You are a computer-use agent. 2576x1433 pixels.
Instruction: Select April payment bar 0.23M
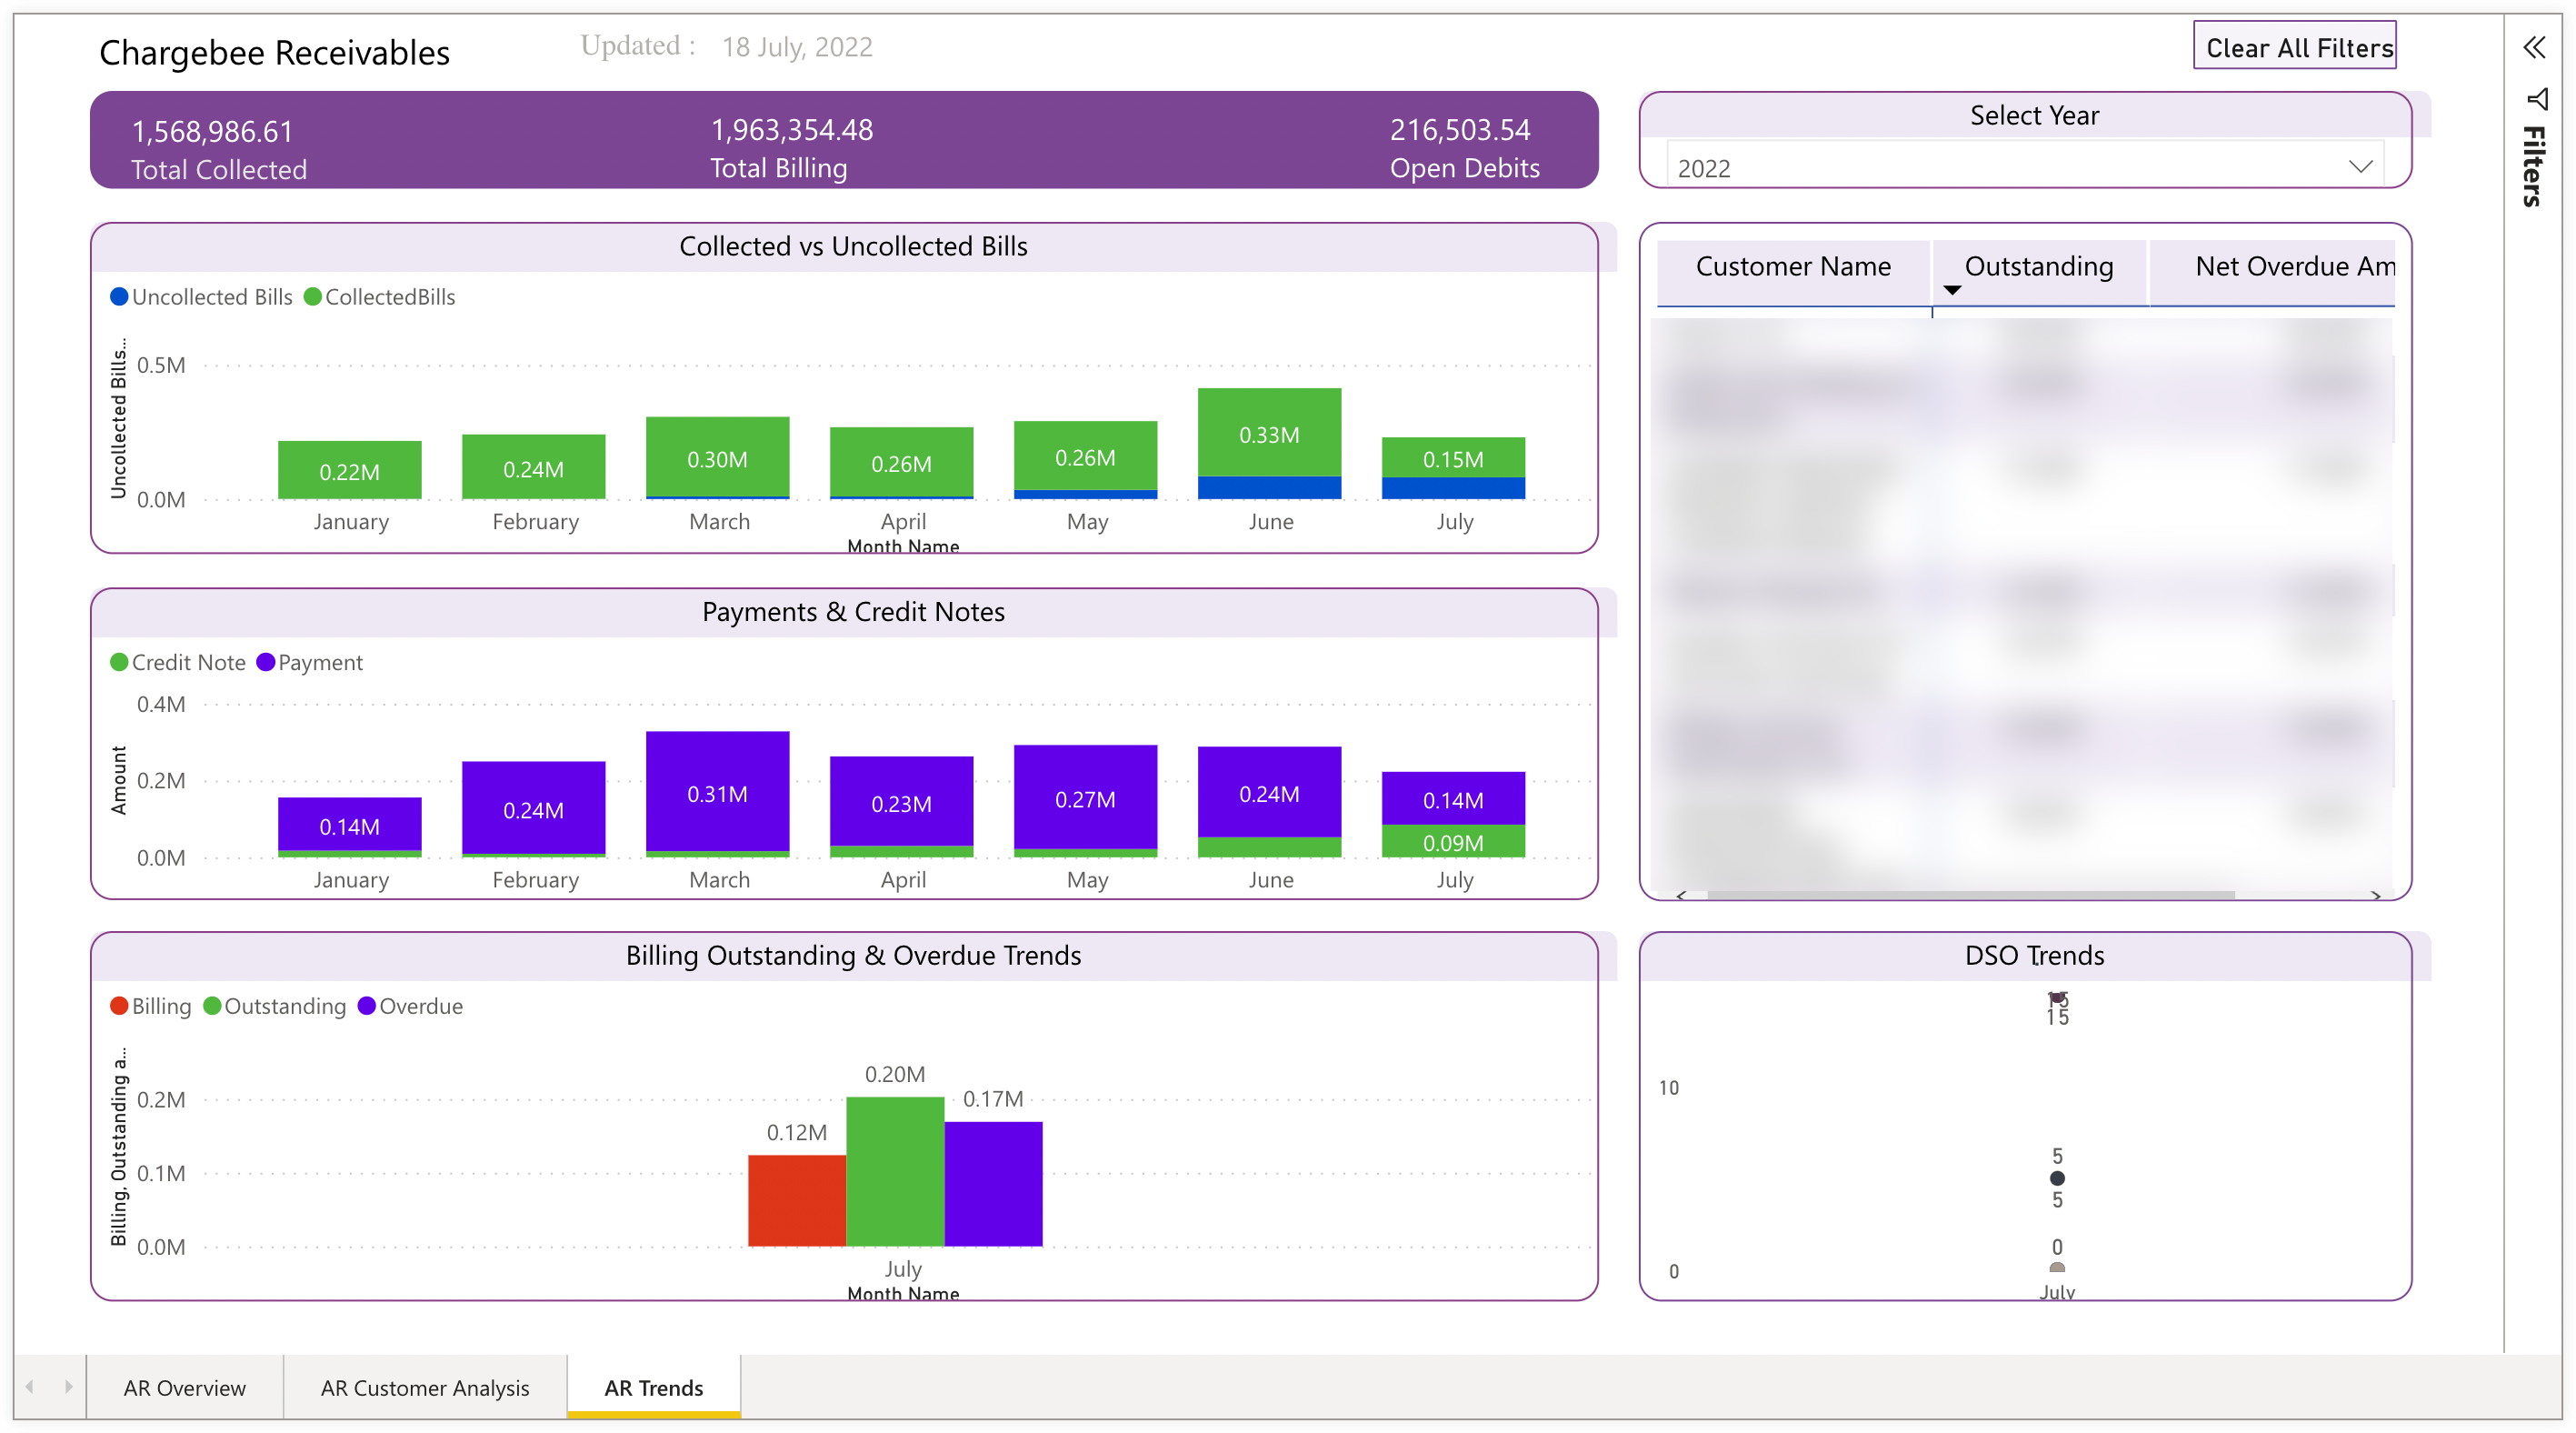(901, 801)
